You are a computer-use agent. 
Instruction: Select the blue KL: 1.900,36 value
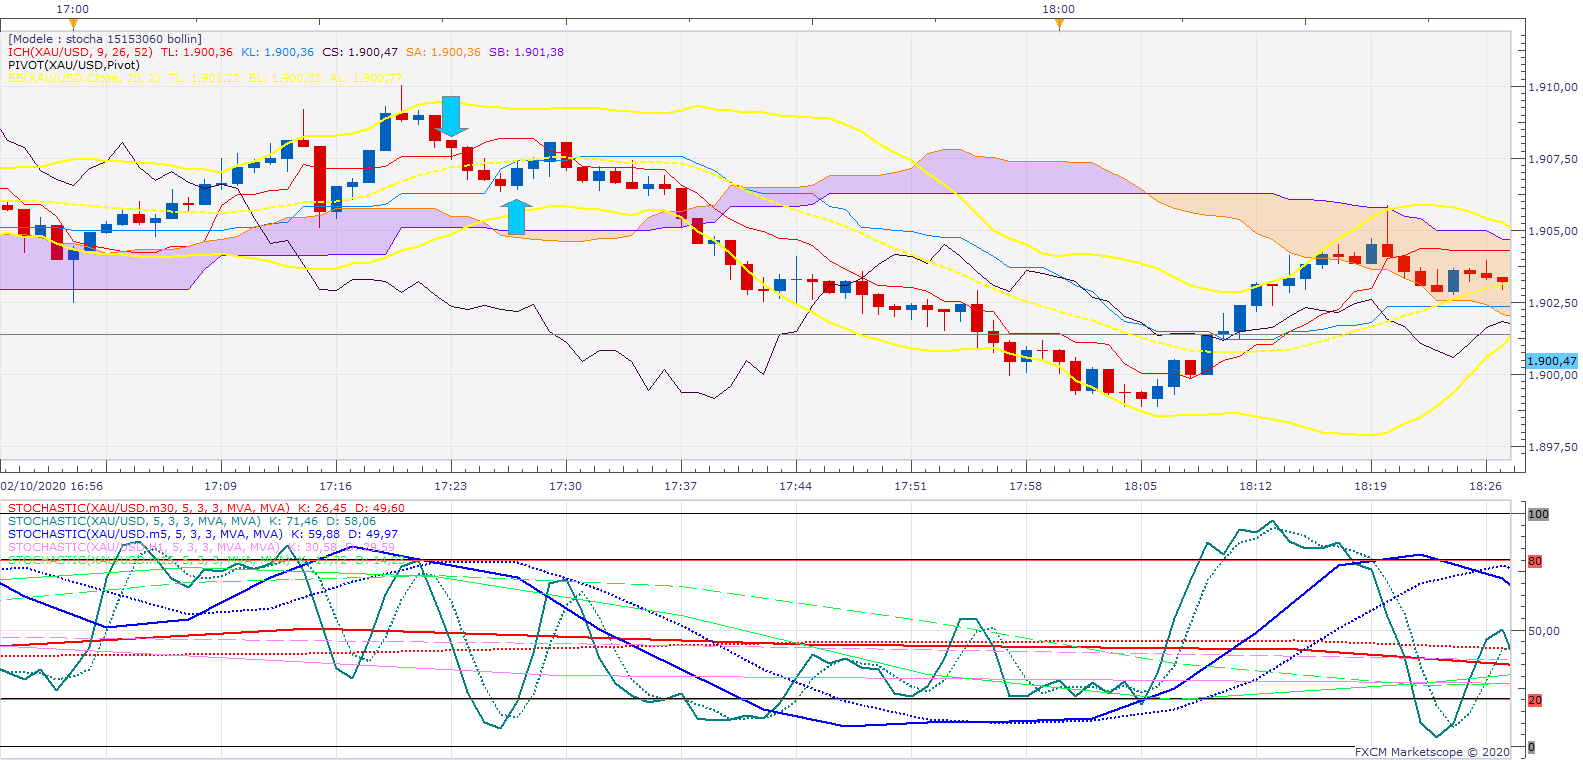(x=277, y=52)
